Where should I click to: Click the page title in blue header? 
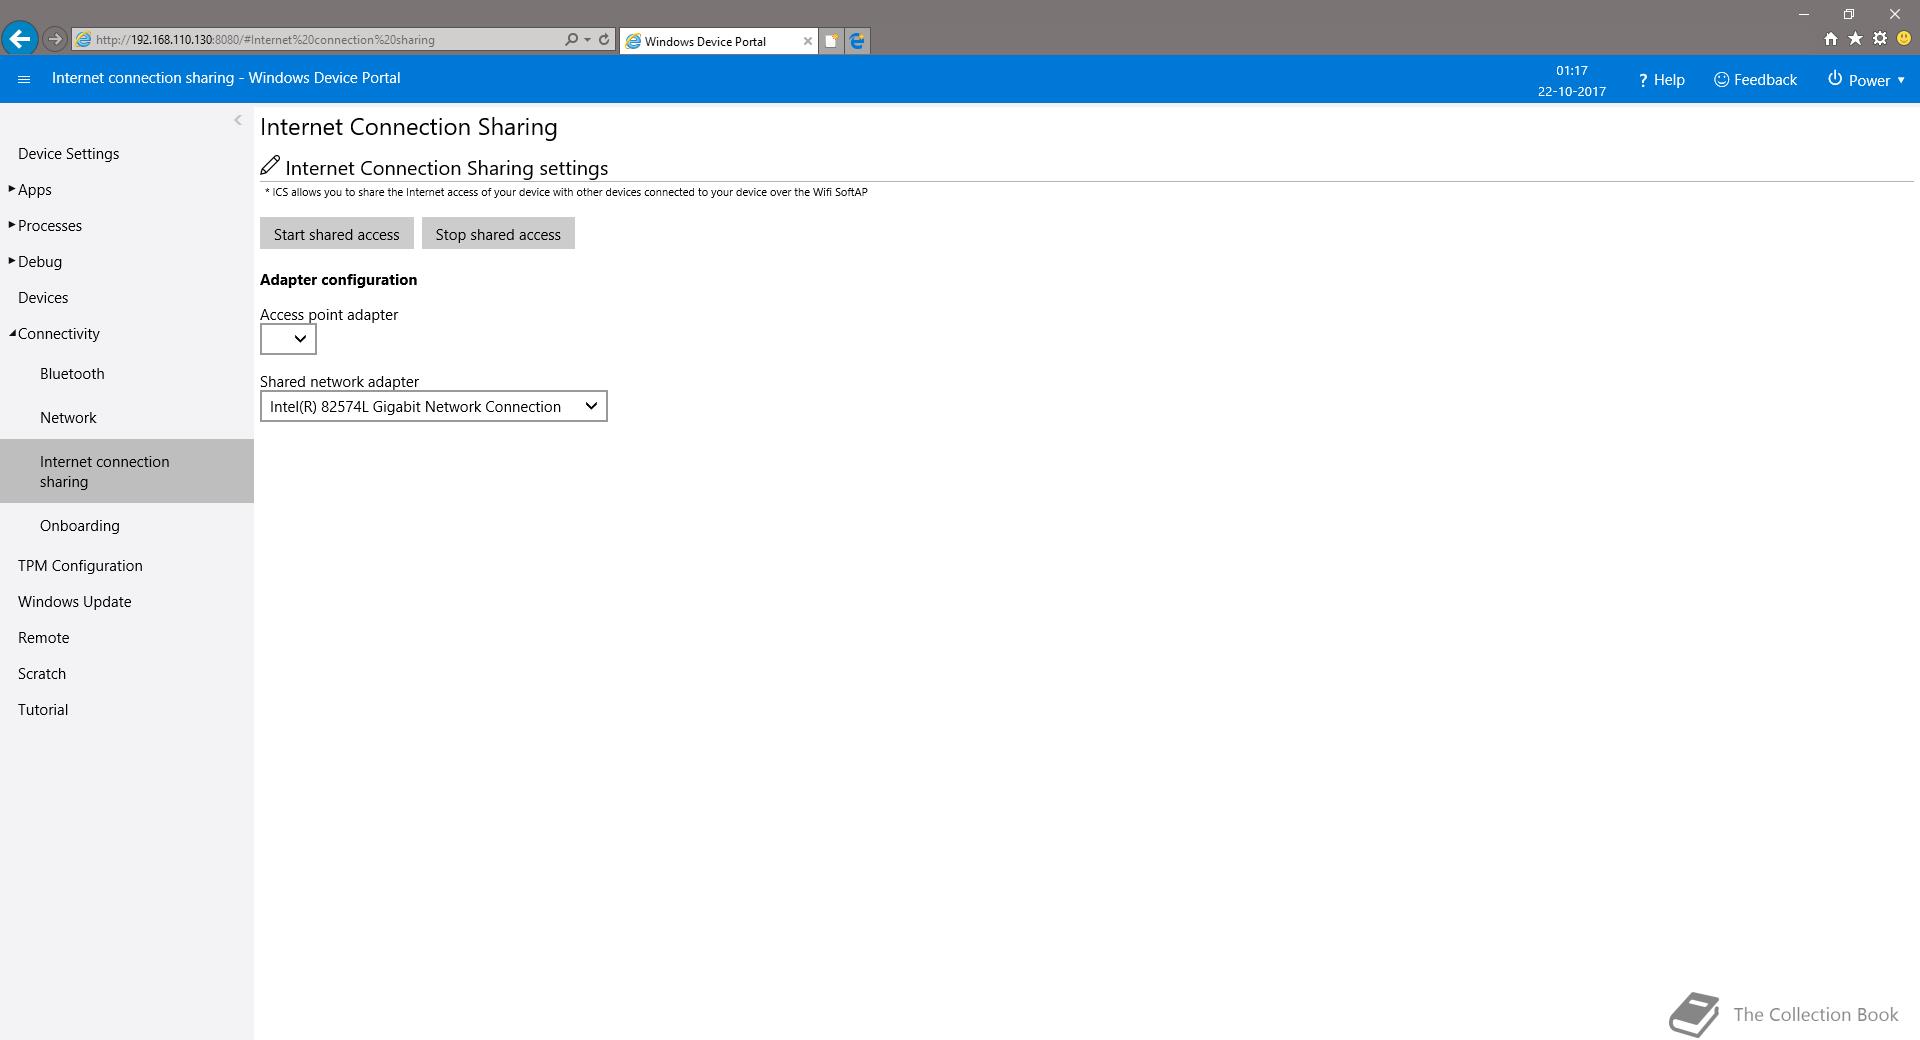[x=226, y=78]
